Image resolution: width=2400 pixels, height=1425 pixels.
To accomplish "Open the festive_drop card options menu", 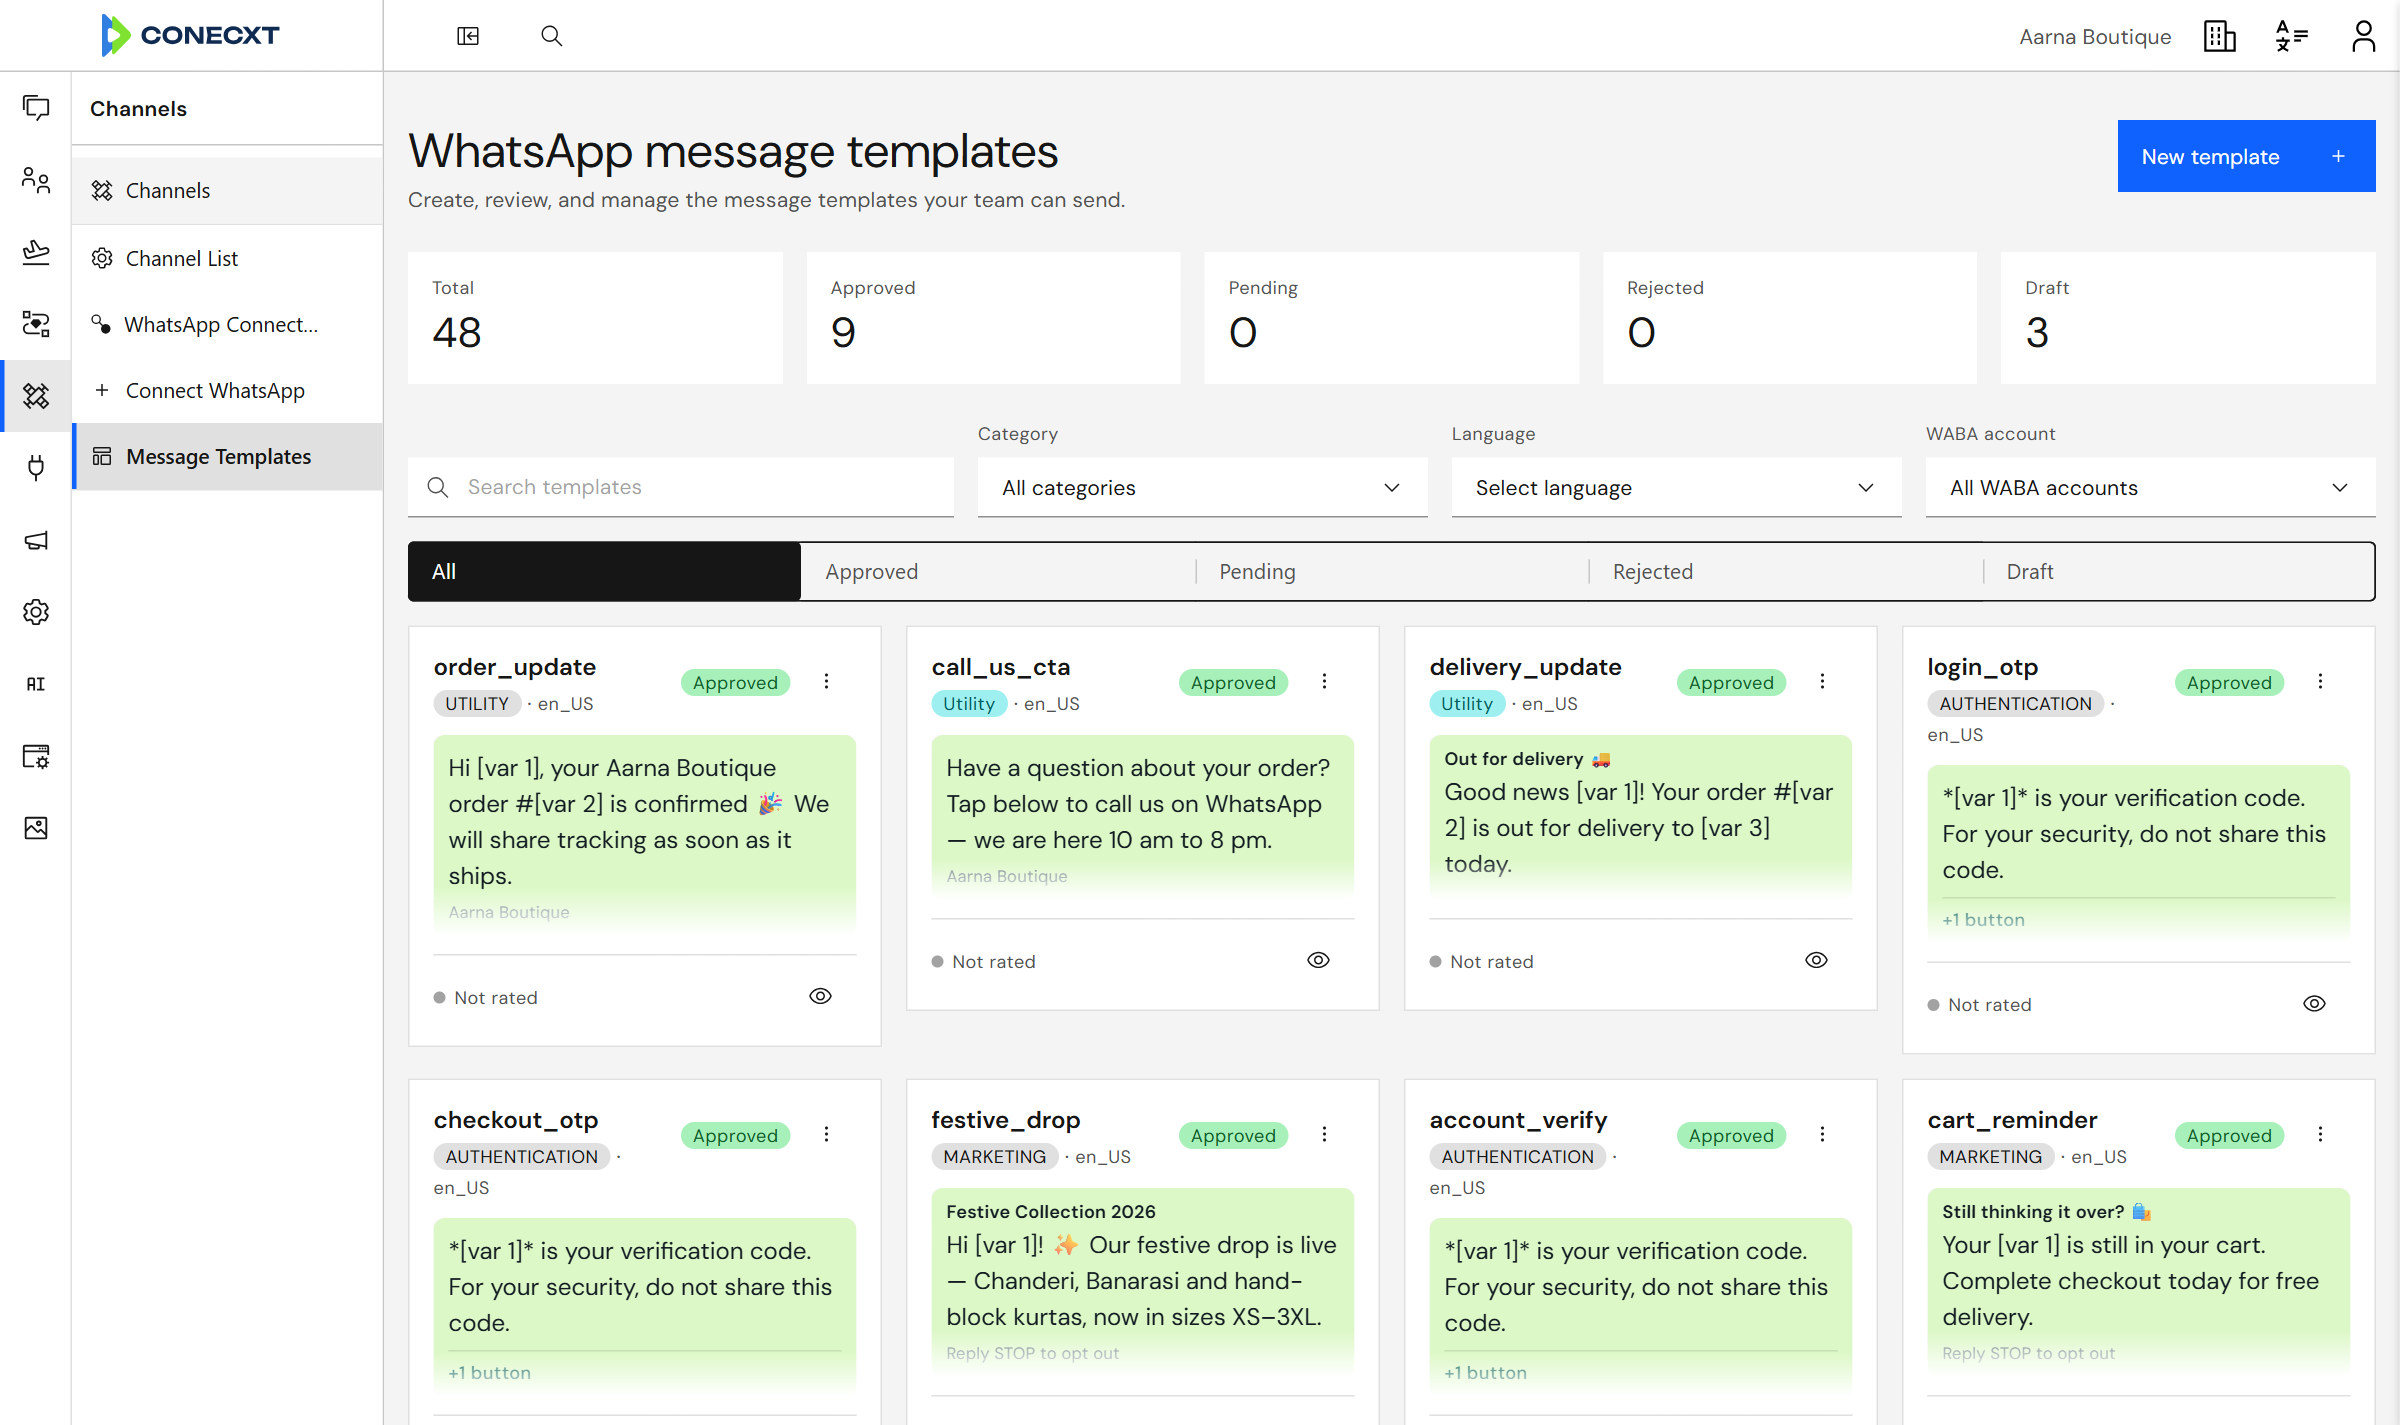I will coord(1324,1134).
